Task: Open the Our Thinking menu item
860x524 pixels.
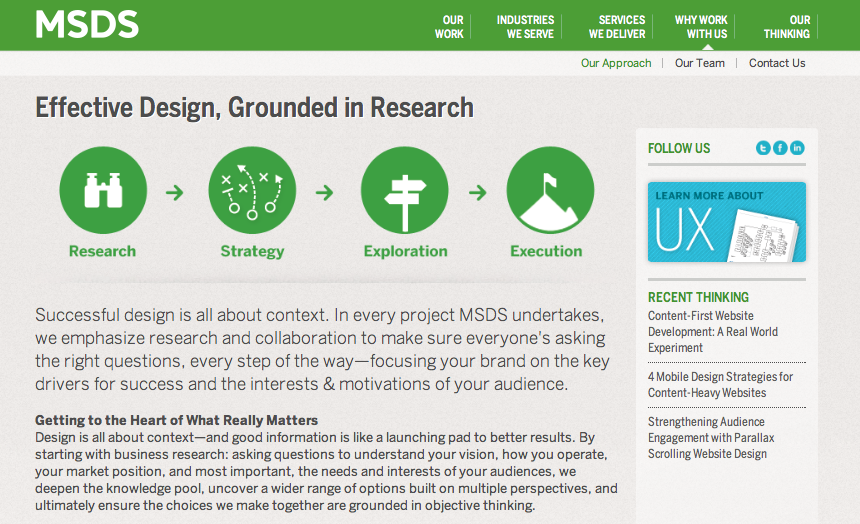Action: (787, 27)
